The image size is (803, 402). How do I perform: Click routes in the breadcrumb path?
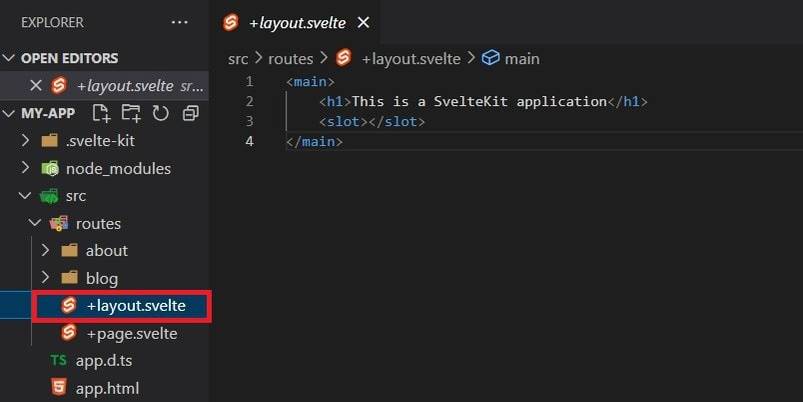click(291, 59)
